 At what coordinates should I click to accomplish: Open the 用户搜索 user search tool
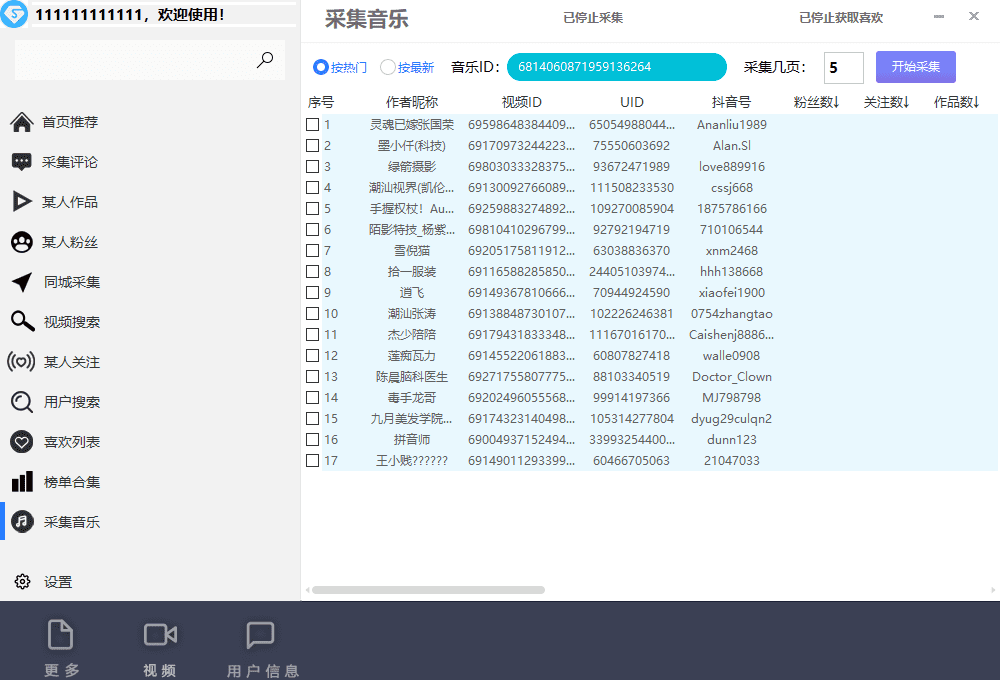tap(61, 401)
